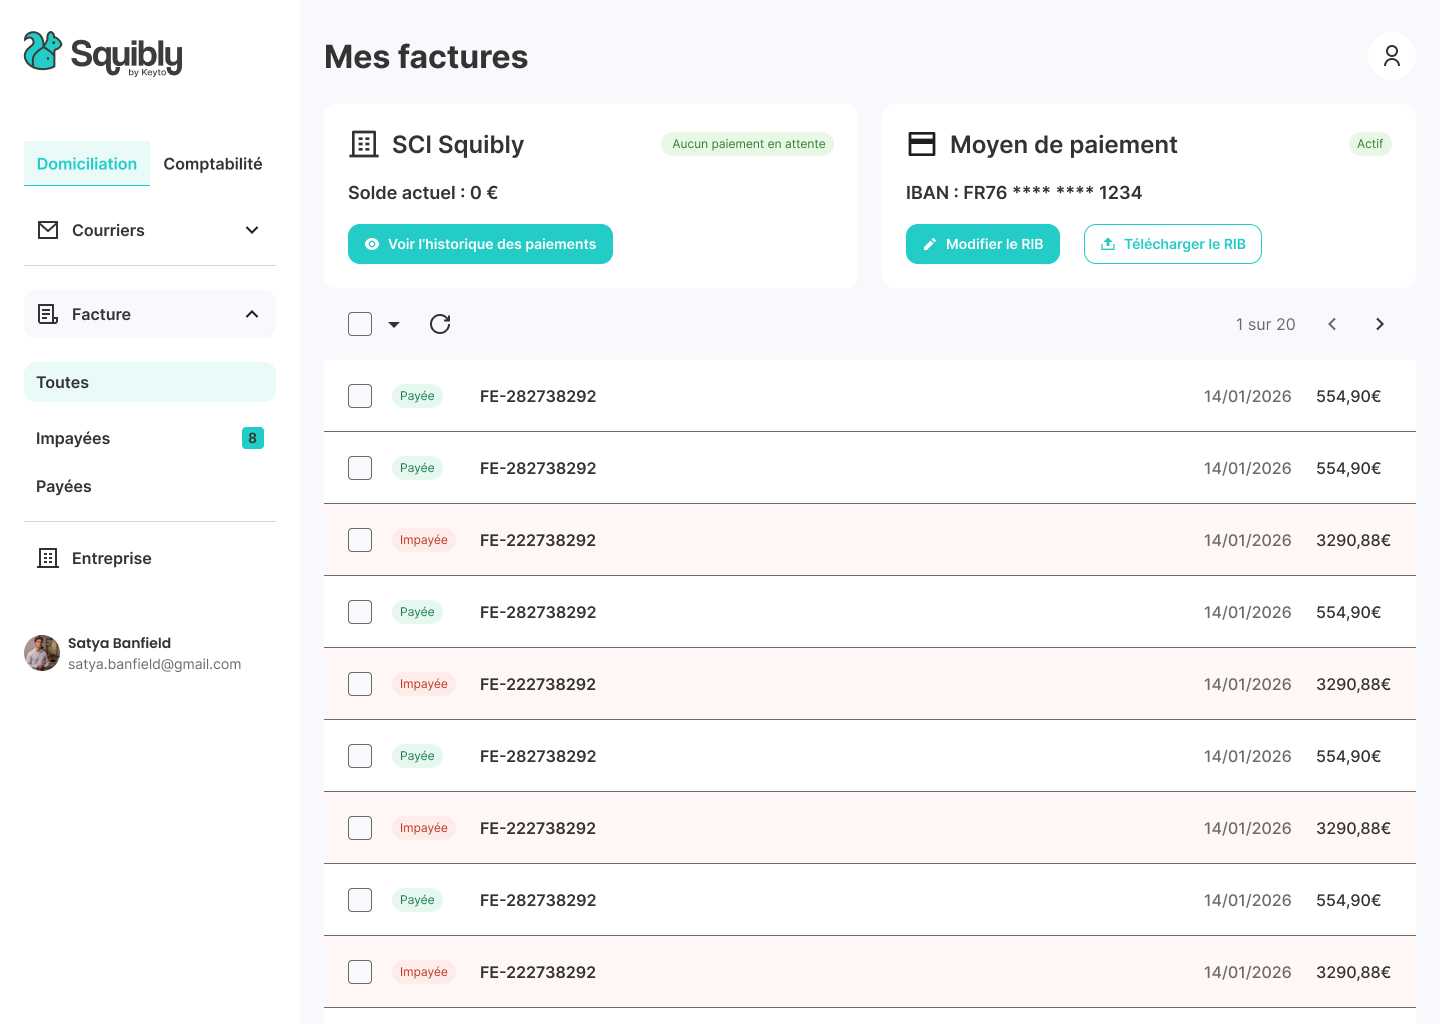Screen dimensions: 1440x1024
Task: Go to the previous page arrow
Action: 1331,324
